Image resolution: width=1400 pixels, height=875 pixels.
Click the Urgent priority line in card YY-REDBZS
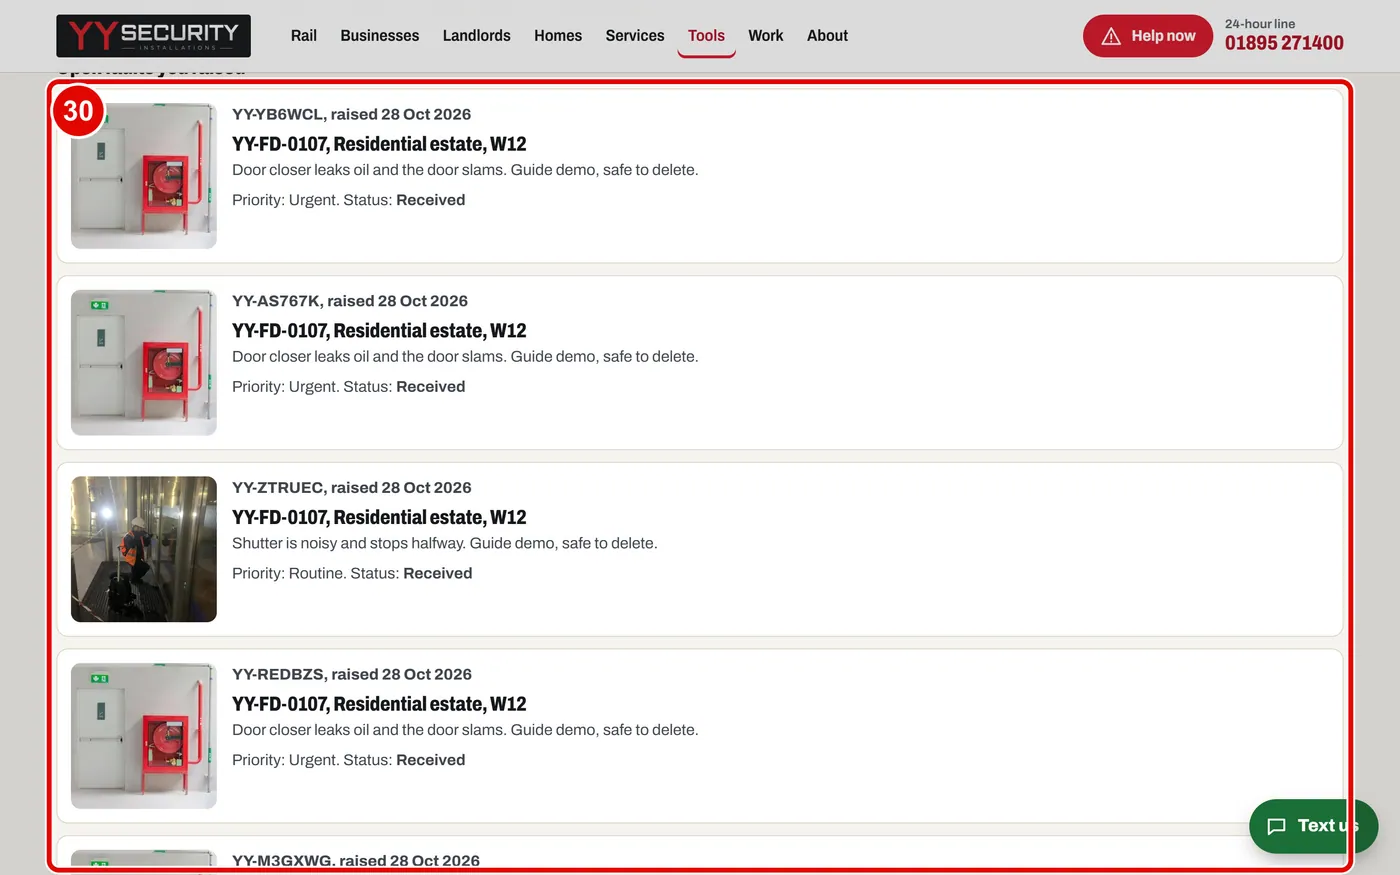click(349, 760)
